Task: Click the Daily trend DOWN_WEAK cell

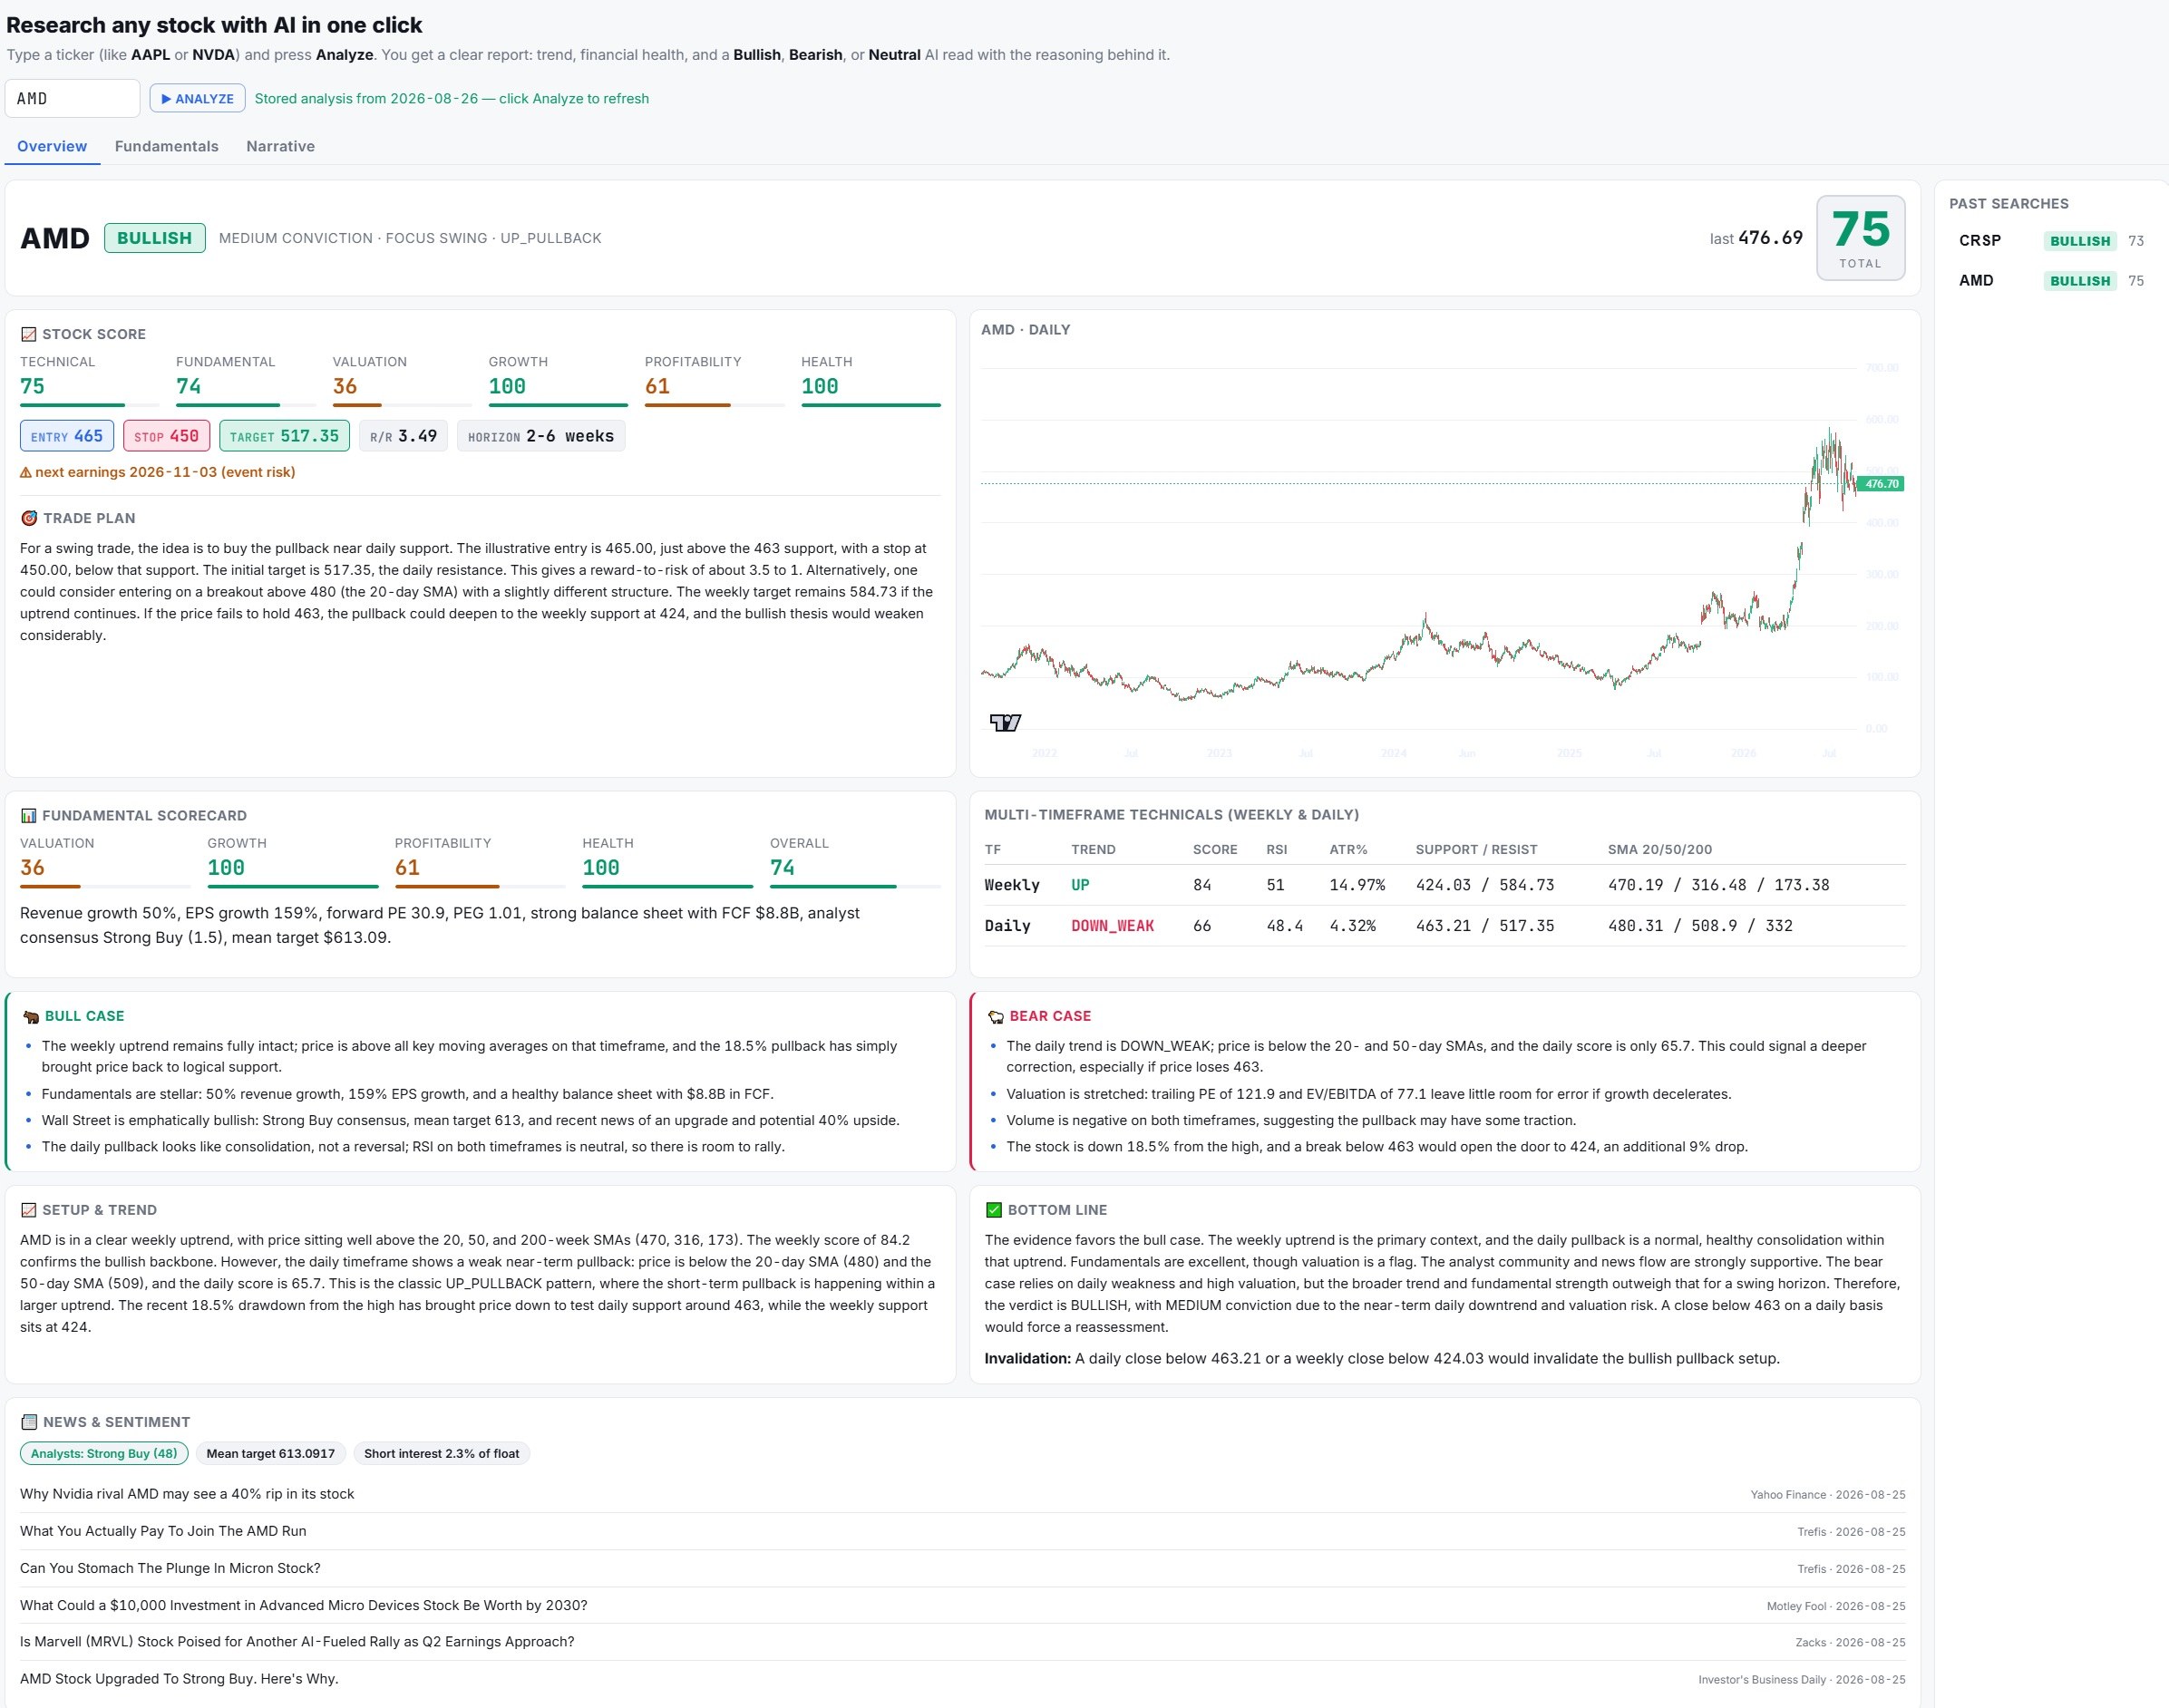Action: (x=1112, y=926)
